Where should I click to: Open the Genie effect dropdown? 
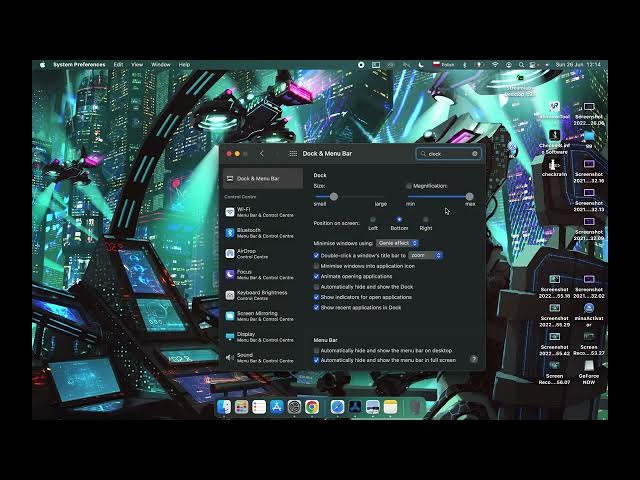(x=397, y=243)
